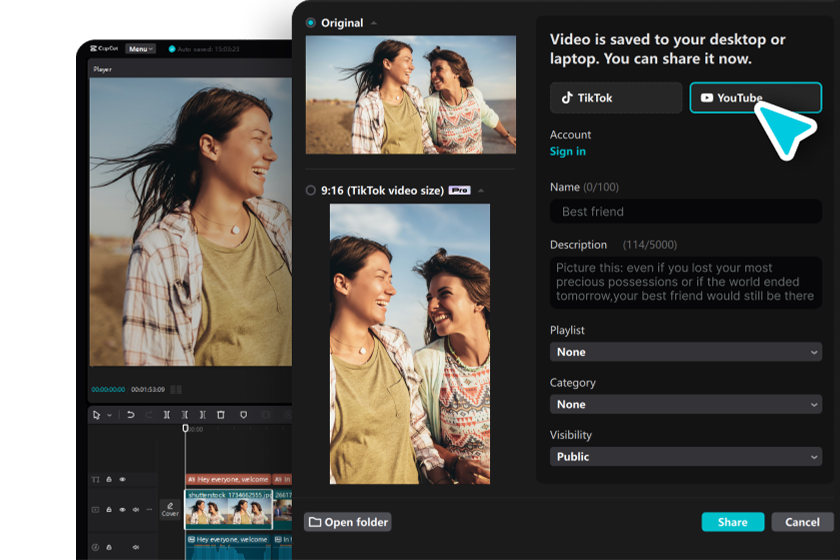This screenshot has height=560, width=840.
Task: Click the Cover edit button
Action: 170,510
